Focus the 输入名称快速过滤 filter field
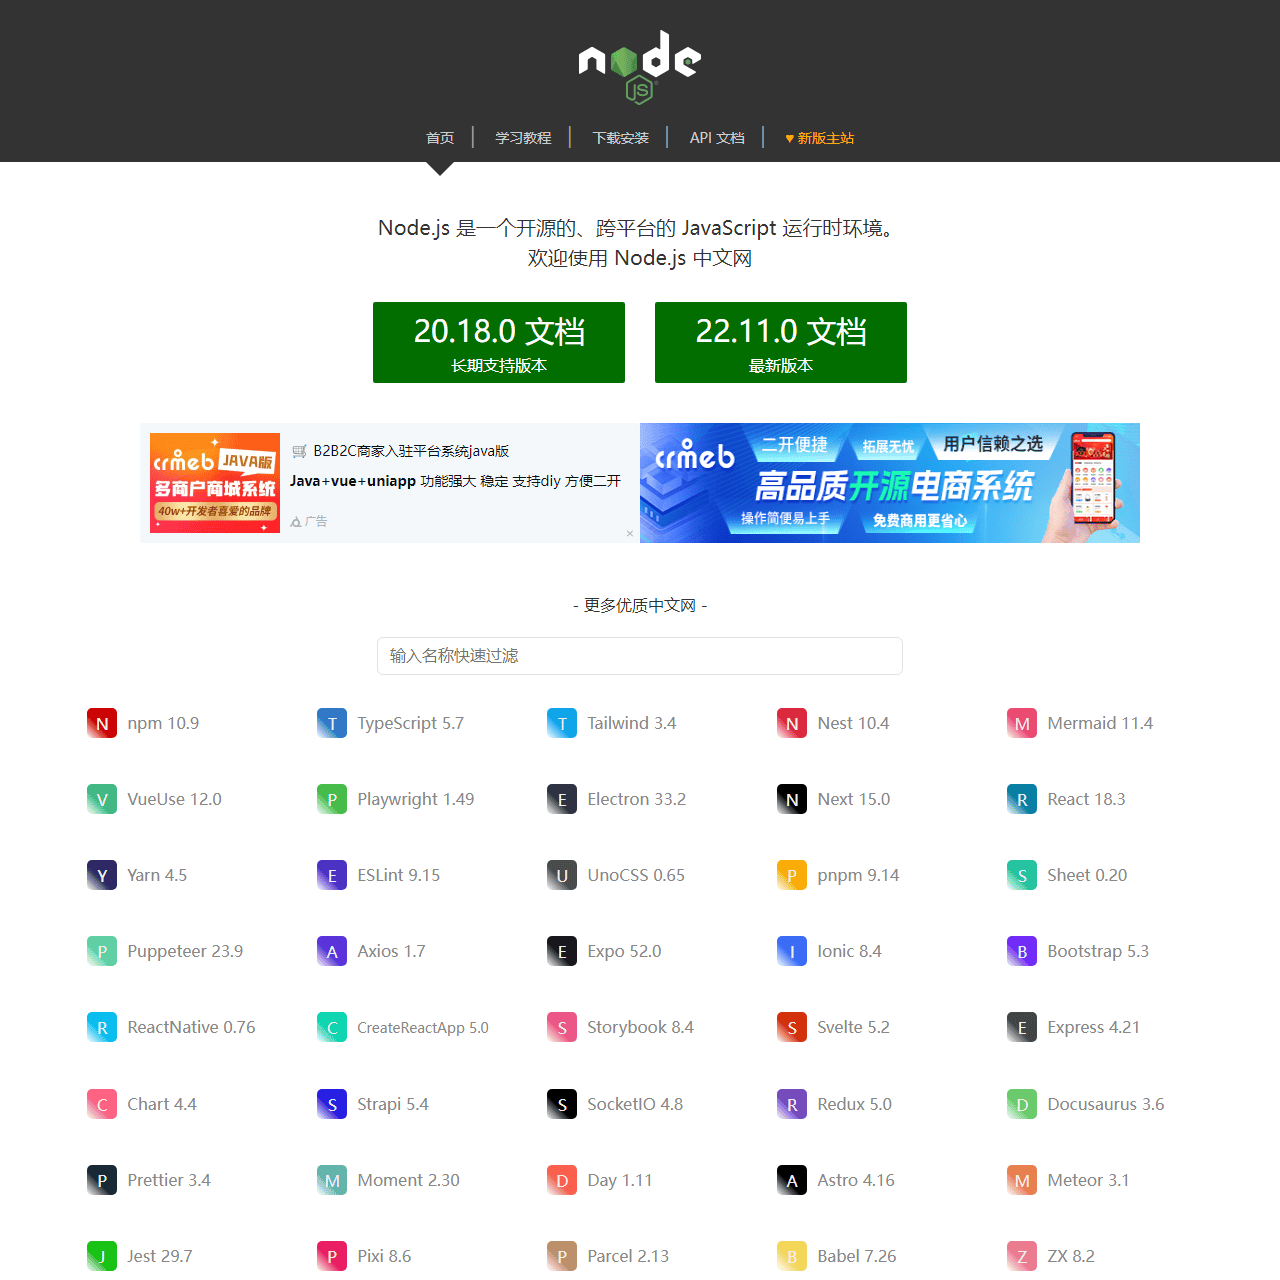This screenshot has height=1280, width=1280. pos(640,656)
